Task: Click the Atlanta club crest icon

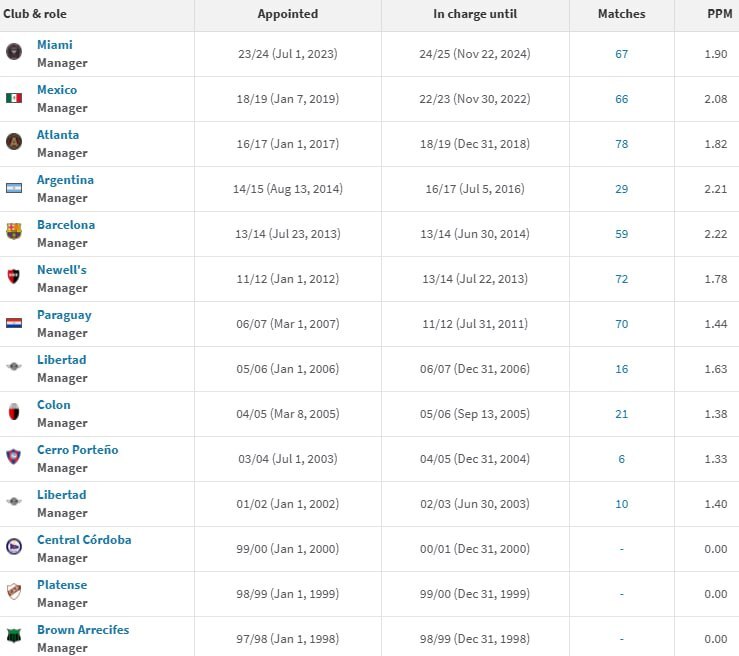Action: (x=14, y=142)
